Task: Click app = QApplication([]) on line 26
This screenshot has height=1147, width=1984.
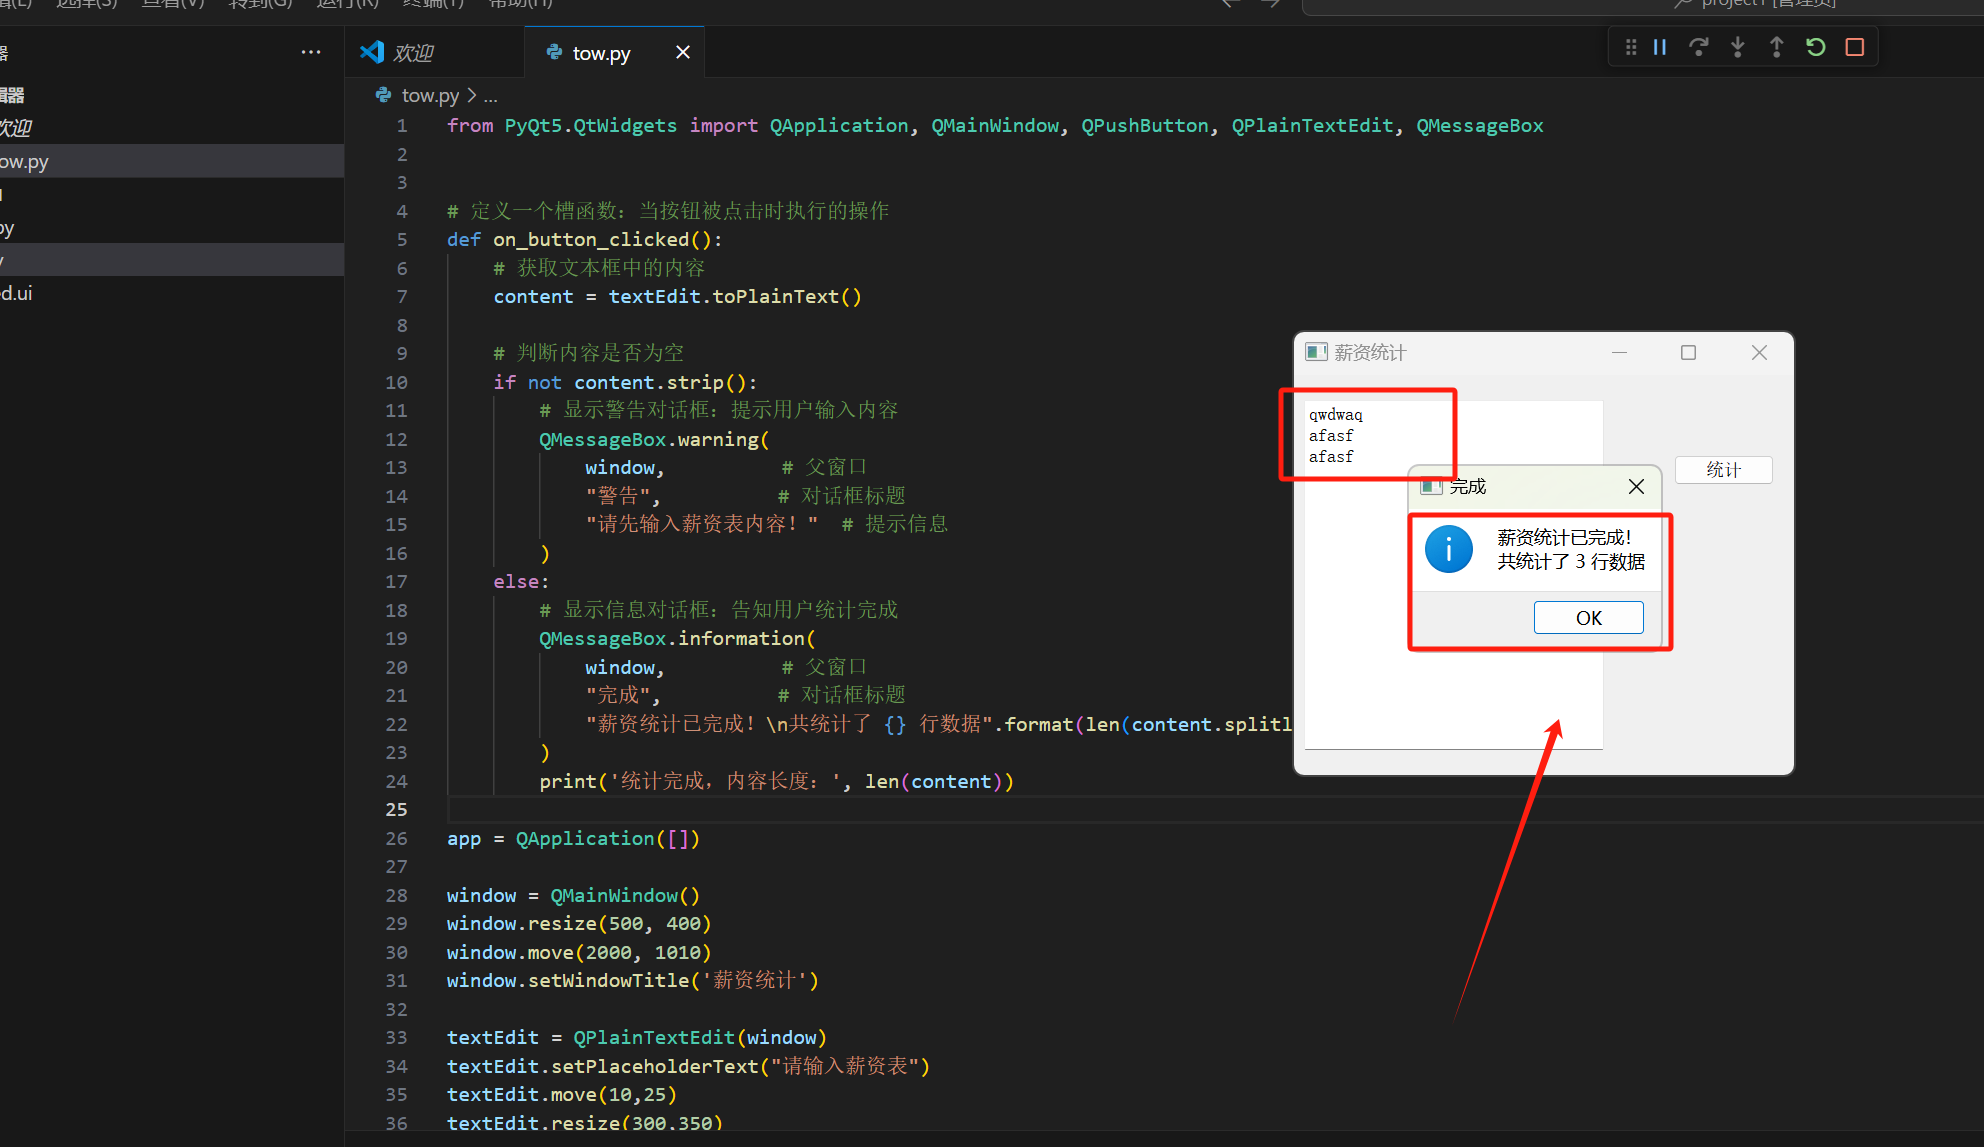Action: (573, 838)
